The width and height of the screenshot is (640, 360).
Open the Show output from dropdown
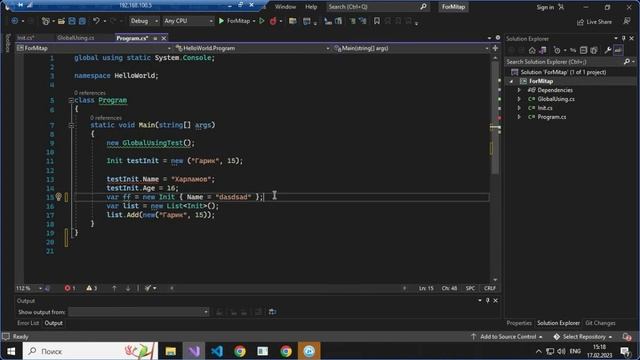139,312
